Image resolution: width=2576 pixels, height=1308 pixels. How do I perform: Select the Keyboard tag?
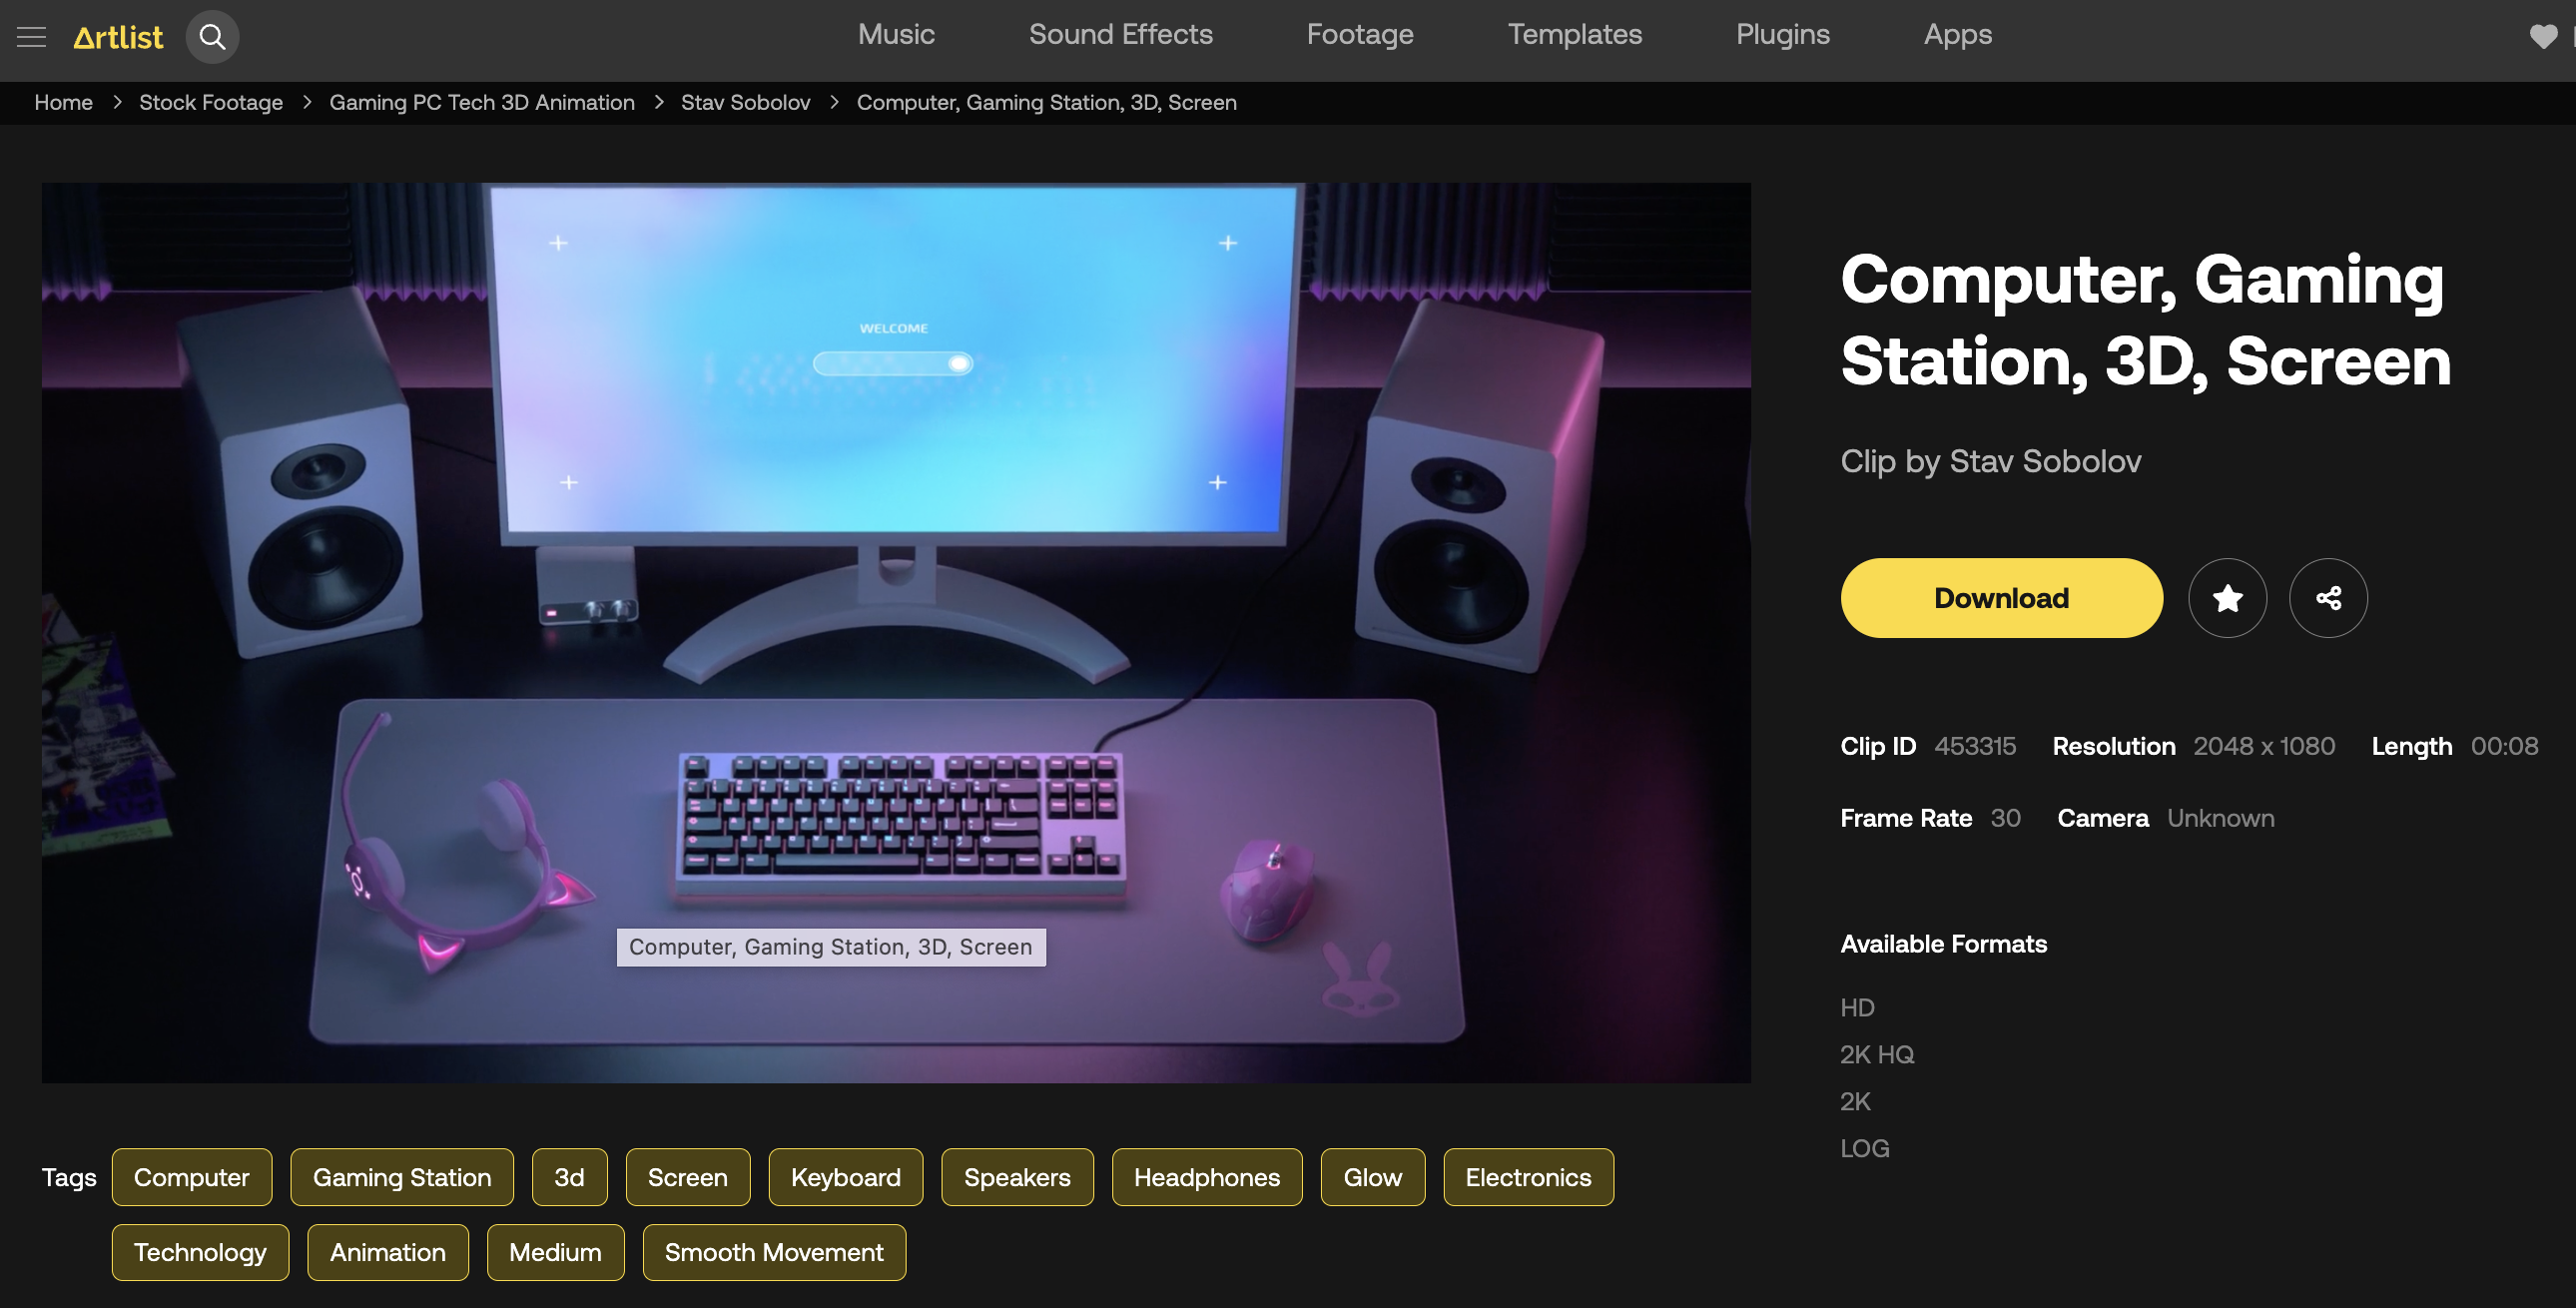[846, 1177]
